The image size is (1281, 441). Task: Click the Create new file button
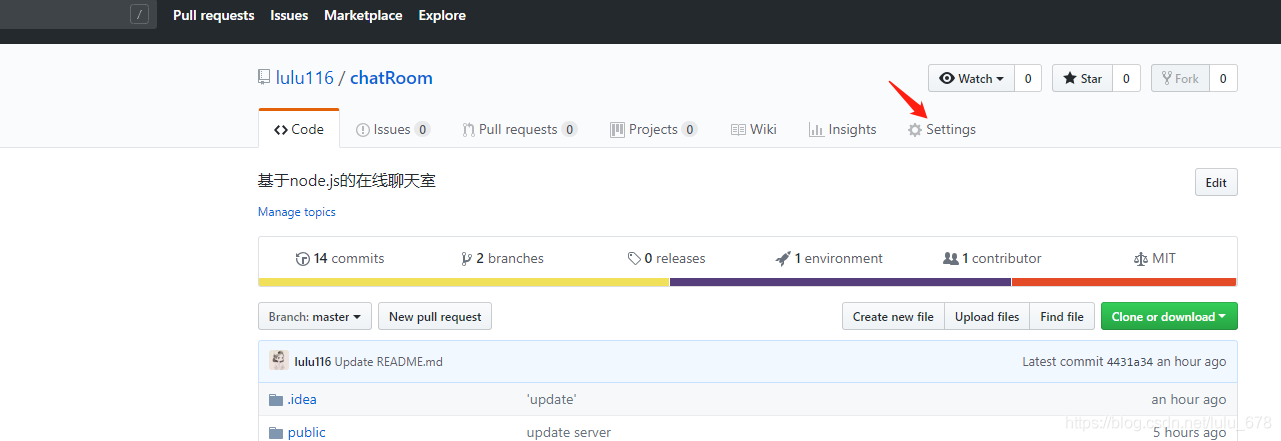pos(893,317)
